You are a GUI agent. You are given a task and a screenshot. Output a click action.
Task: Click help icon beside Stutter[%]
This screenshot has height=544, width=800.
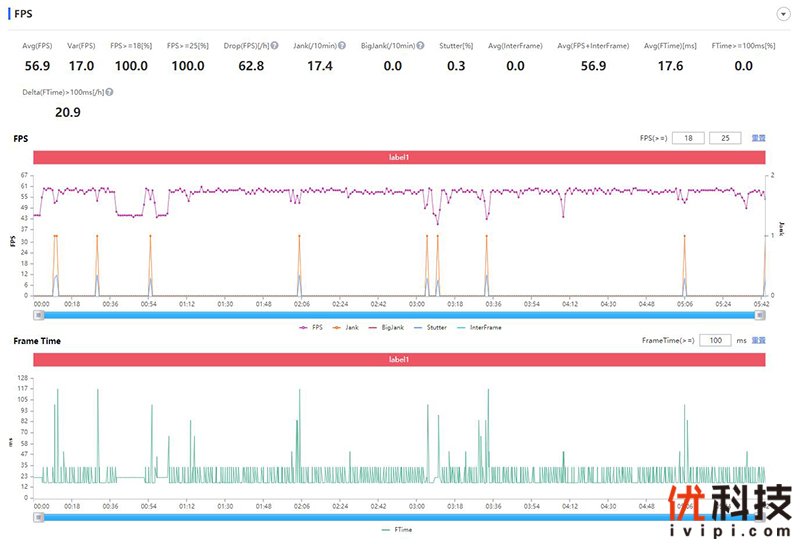(476, 46)
